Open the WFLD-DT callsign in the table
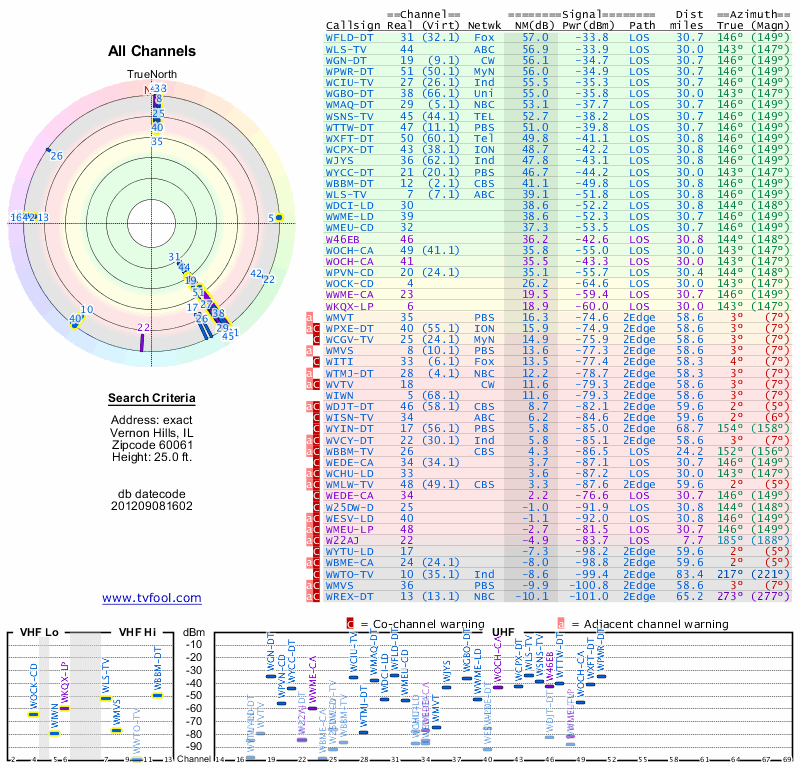 [x=350, y=36]
